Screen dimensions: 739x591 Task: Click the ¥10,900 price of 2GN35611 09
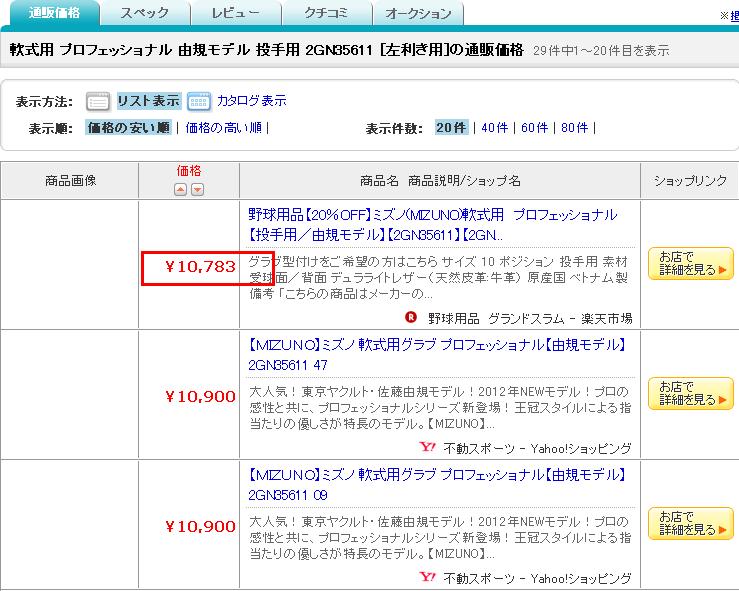(x=200, y=526)
